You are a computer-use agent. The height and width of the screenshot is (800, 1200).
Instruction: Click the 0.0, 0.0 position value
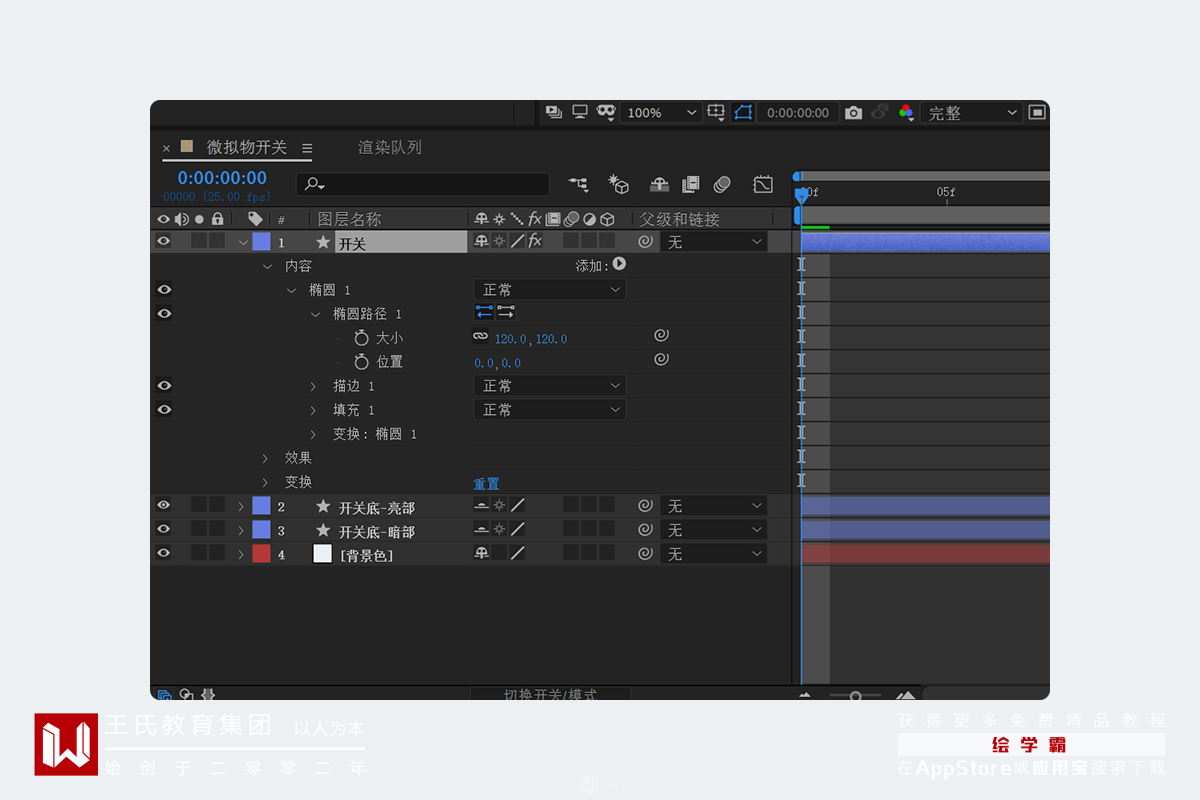coord(498,363)
